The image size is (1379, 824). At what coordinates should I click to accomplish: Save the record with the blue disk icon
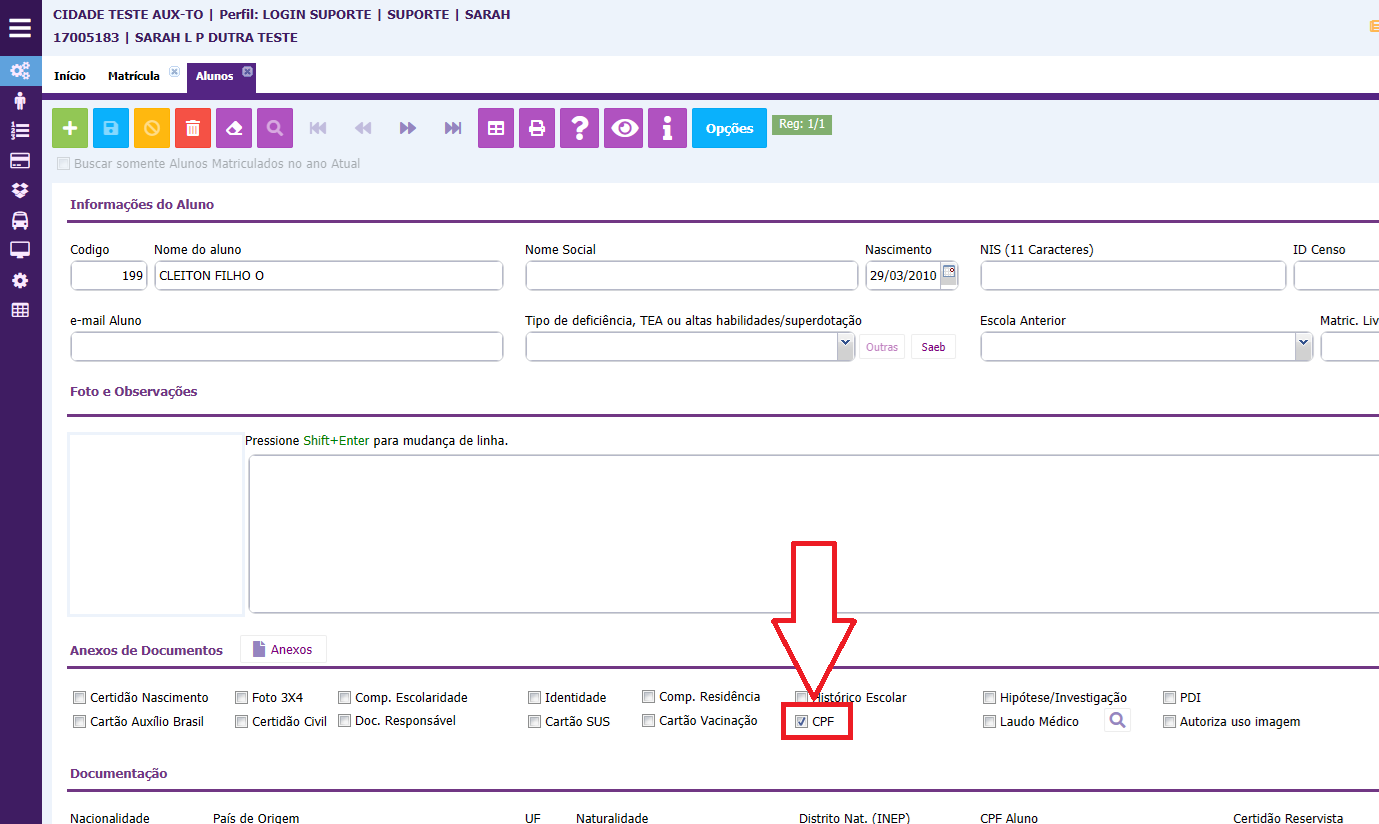pyautogui.click(x=111, y=128)
